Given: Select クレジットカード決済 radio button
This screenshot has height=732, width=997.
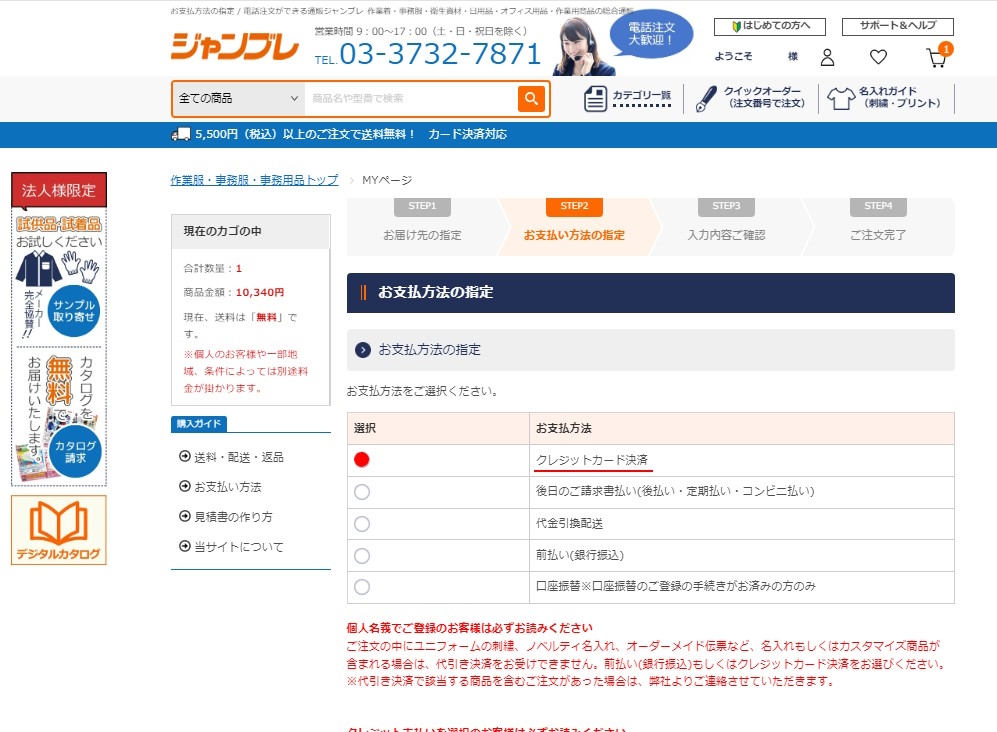Looking at the screenshot, I should (x=362, y=460).
